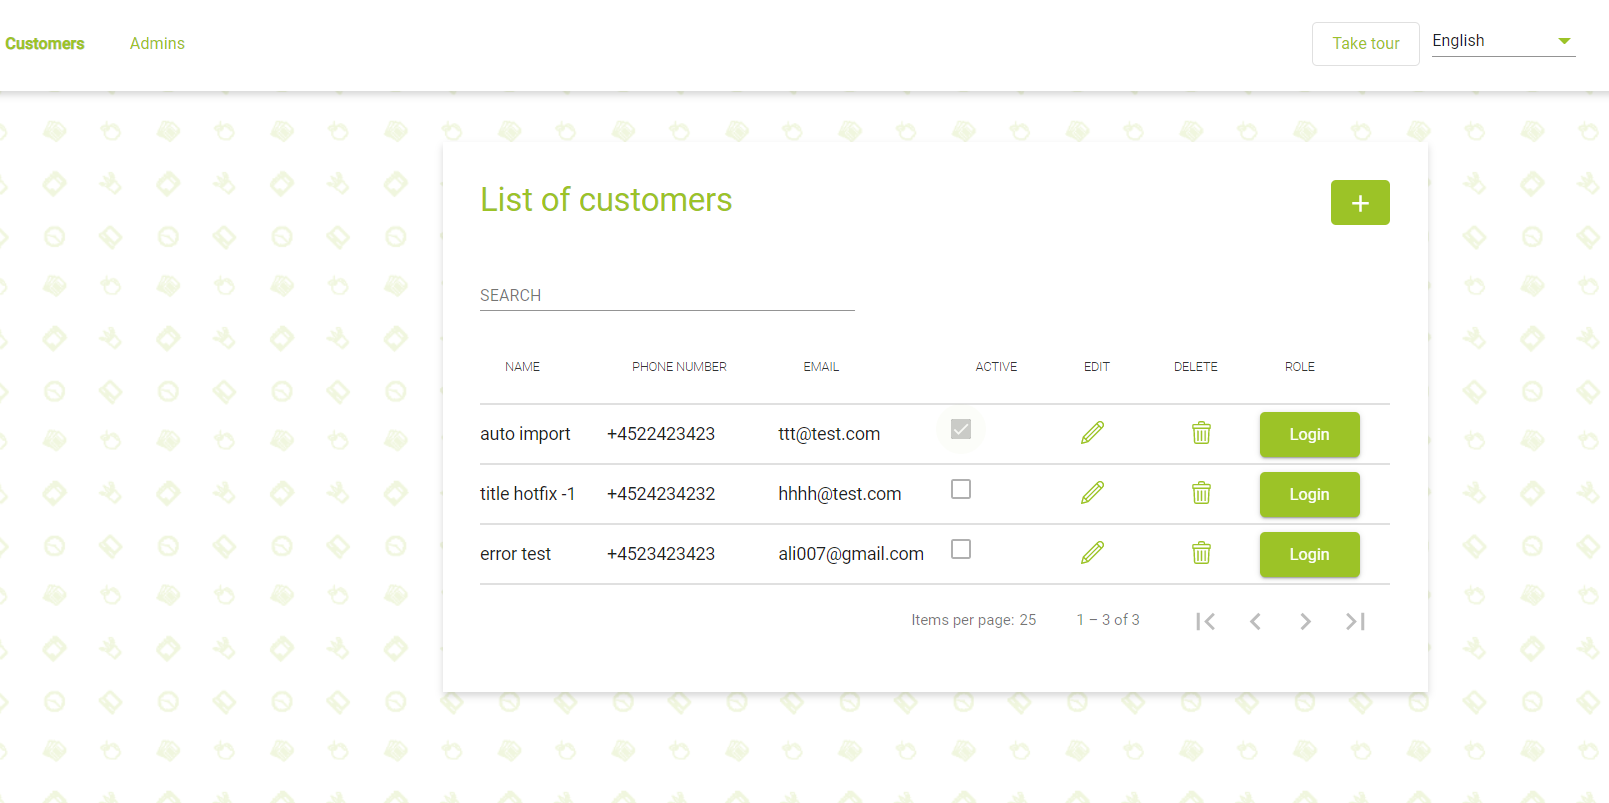1609x803 pixels.
Task: Go to the previous page of customers
Action: click(1255, 622)
